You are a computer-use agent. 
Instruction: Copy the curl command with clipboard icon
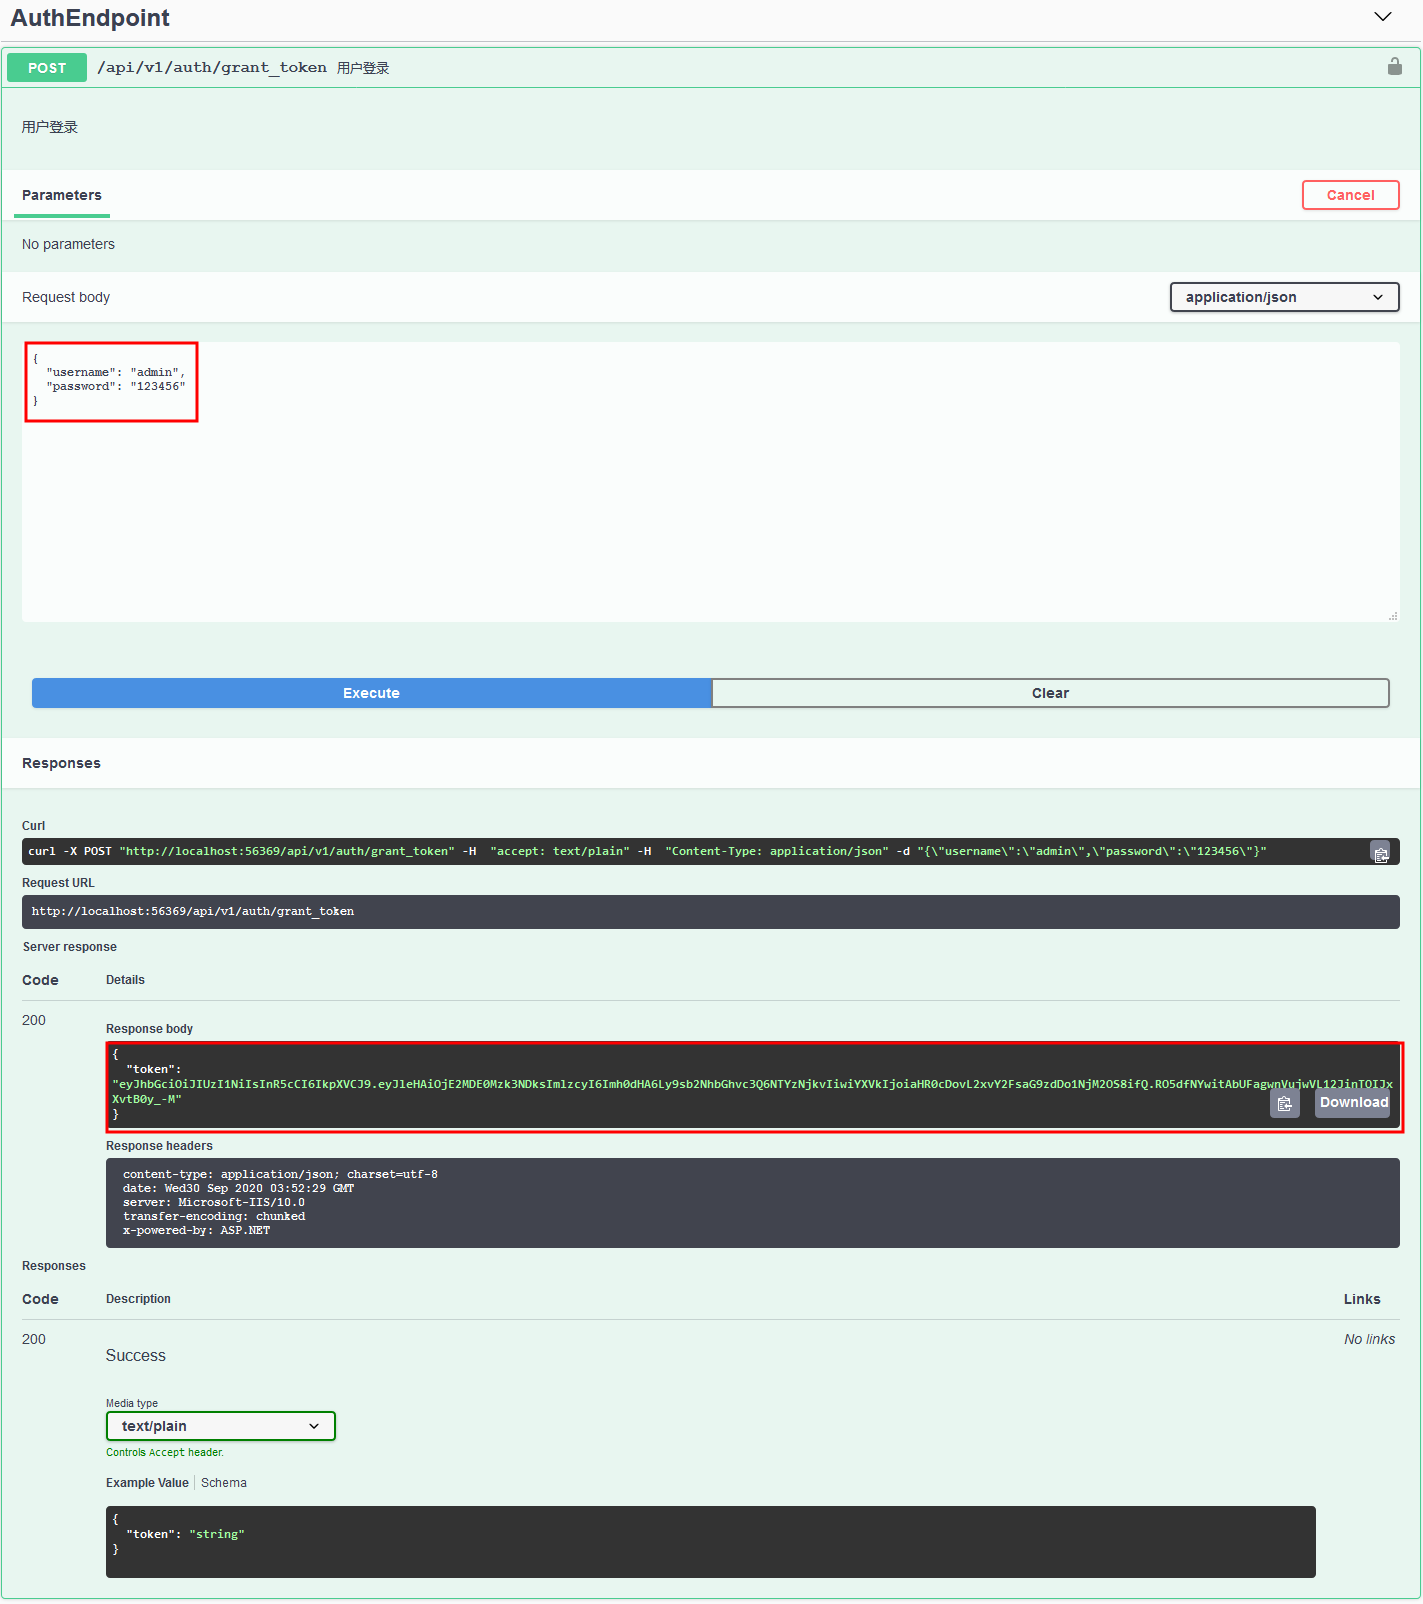(1381, 853)
